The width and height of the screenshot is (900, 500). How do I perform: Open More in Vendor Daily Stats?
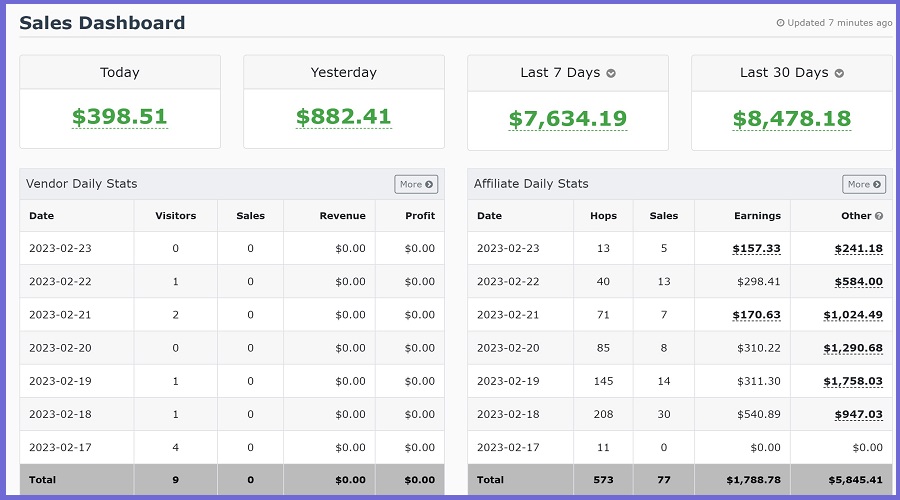[416, 184]
